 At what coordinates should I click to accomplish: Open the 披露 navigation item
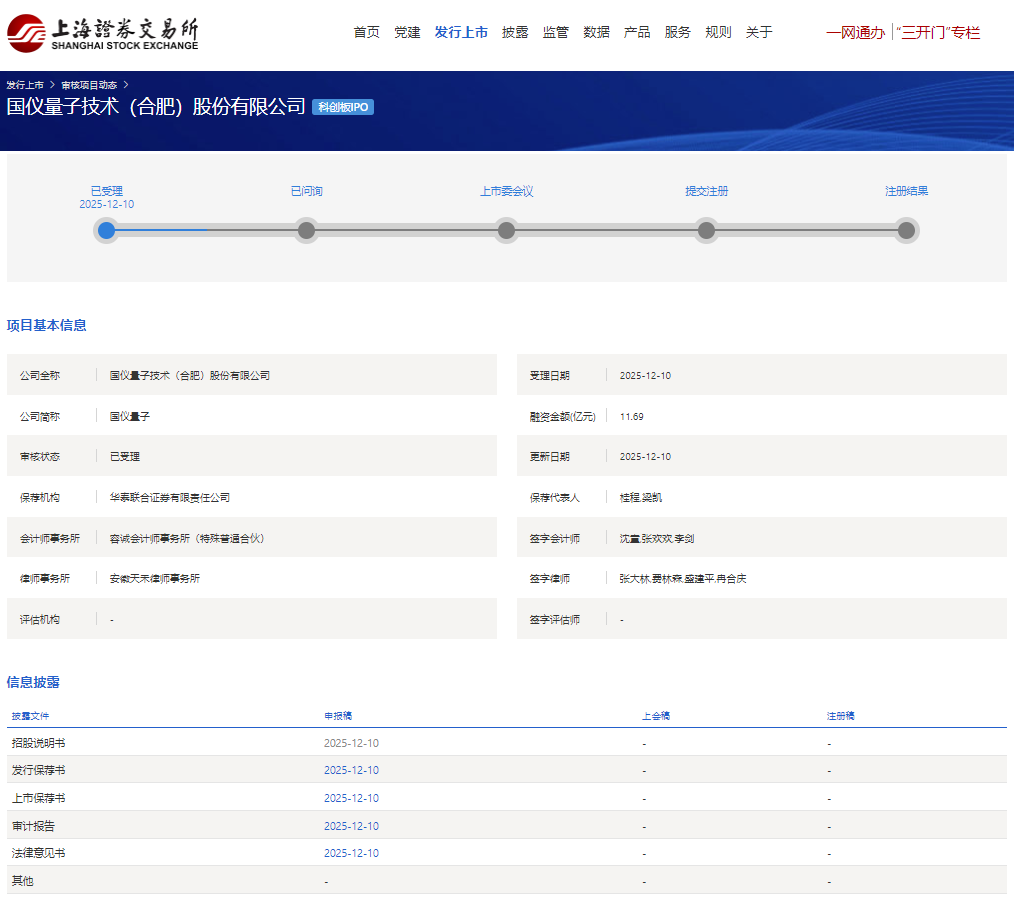pos(515,32)
